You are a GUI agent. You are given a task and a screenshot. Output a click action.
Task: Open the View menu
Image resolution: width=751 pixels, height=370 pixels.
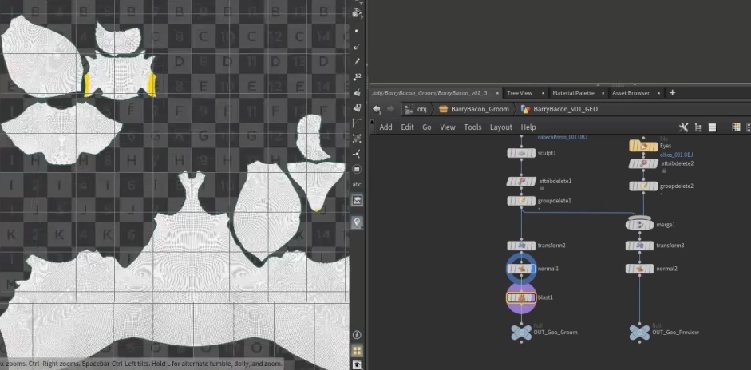pyautogui.click(x=447, y=127)
